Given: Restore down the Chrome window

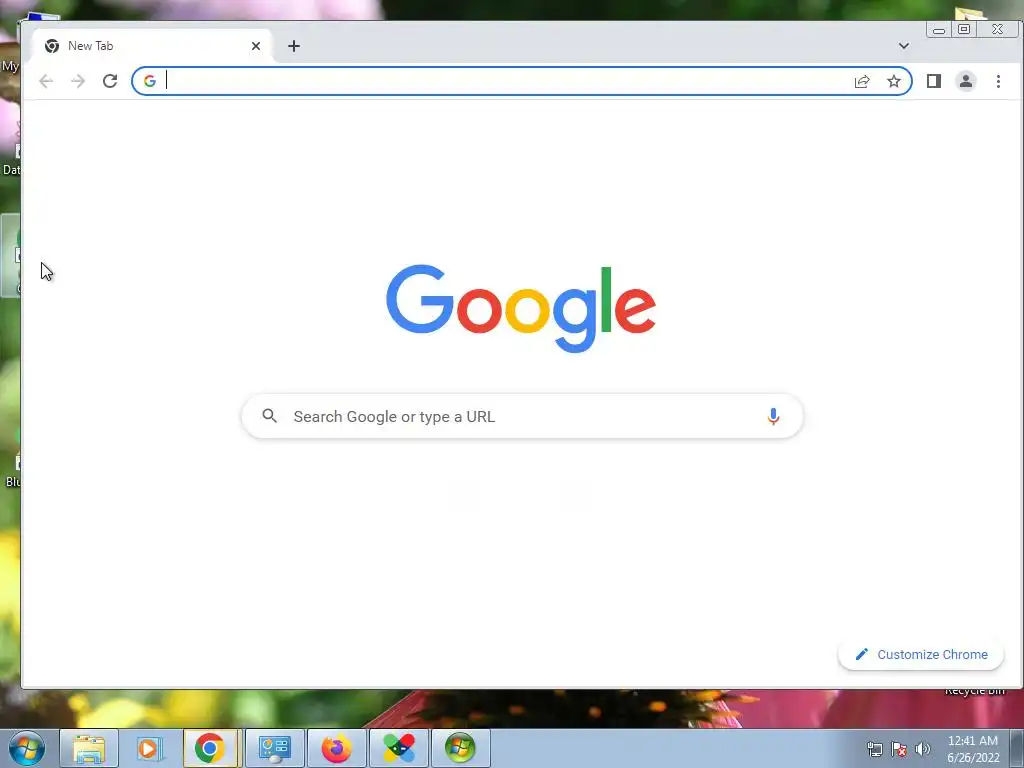Looking at the screenshot, I should click(964, 29).
